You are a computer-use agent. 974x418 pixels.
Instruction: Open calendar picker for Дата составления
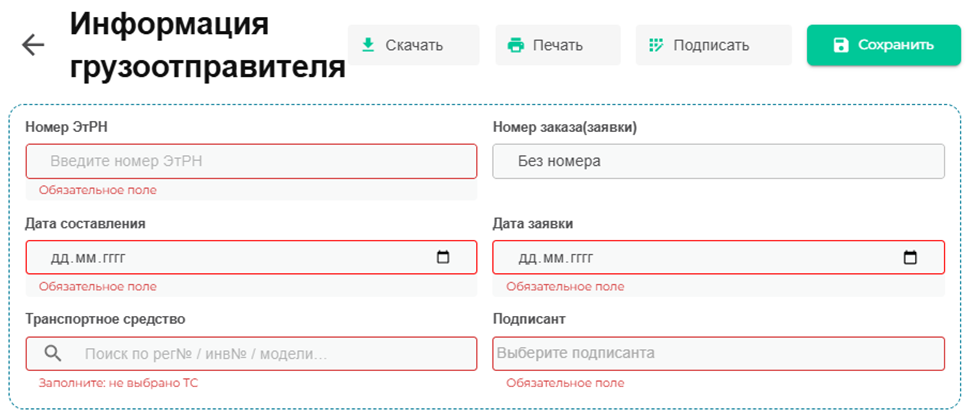[443, 258]
